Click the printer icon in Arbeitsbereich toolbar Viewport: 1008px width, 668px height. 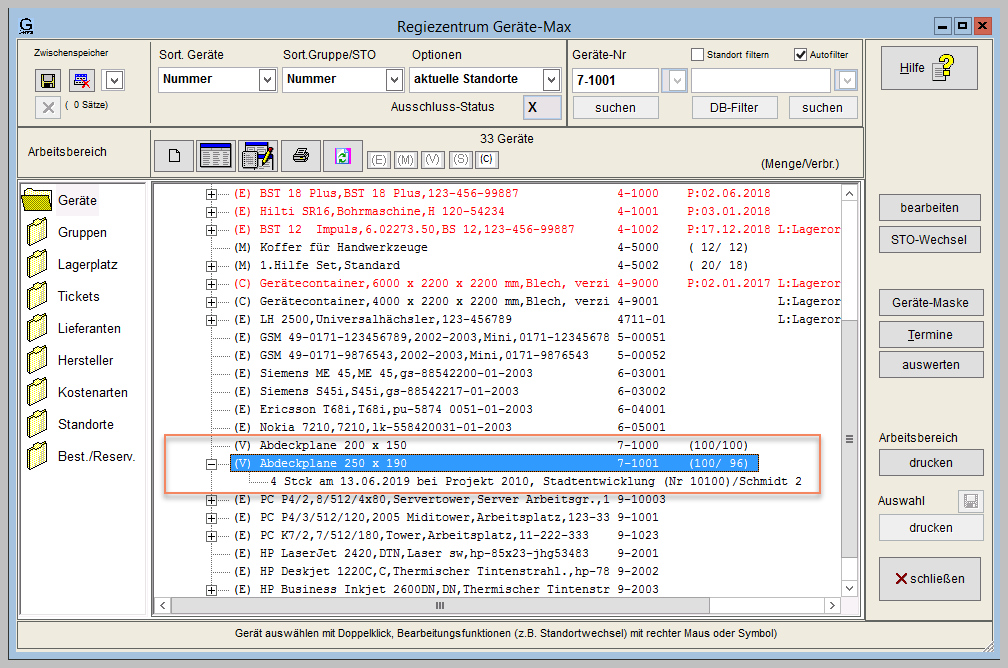tap(300, 155)
